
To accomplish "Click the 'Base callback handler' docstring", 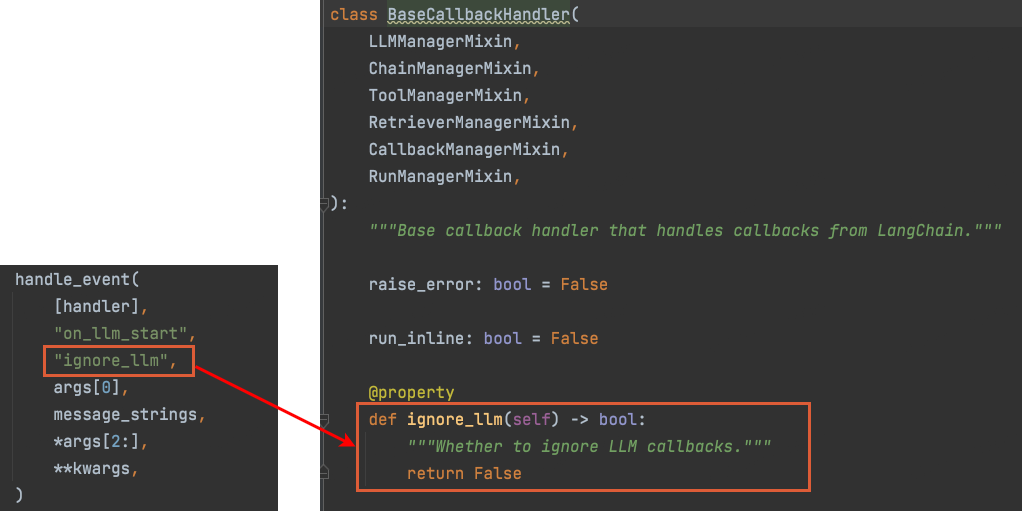I will [x=684, y=230].
